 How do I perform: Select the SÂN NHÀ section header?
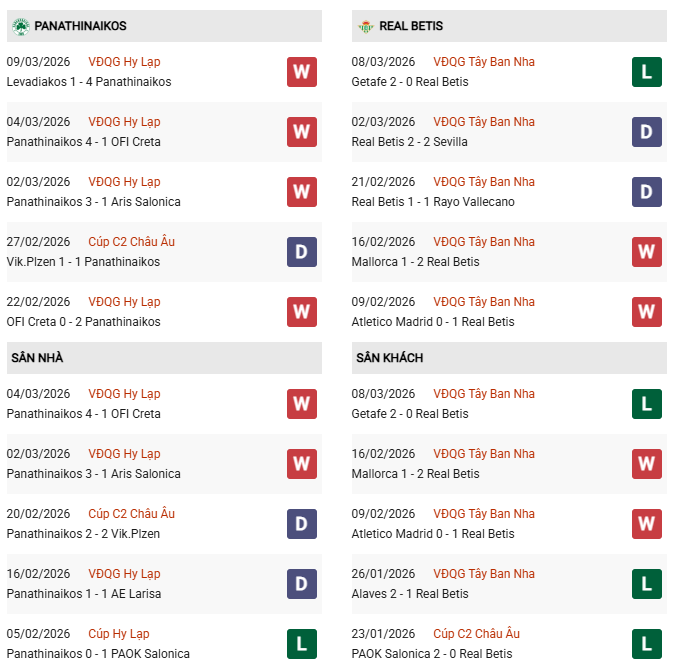tap(37, 358)
